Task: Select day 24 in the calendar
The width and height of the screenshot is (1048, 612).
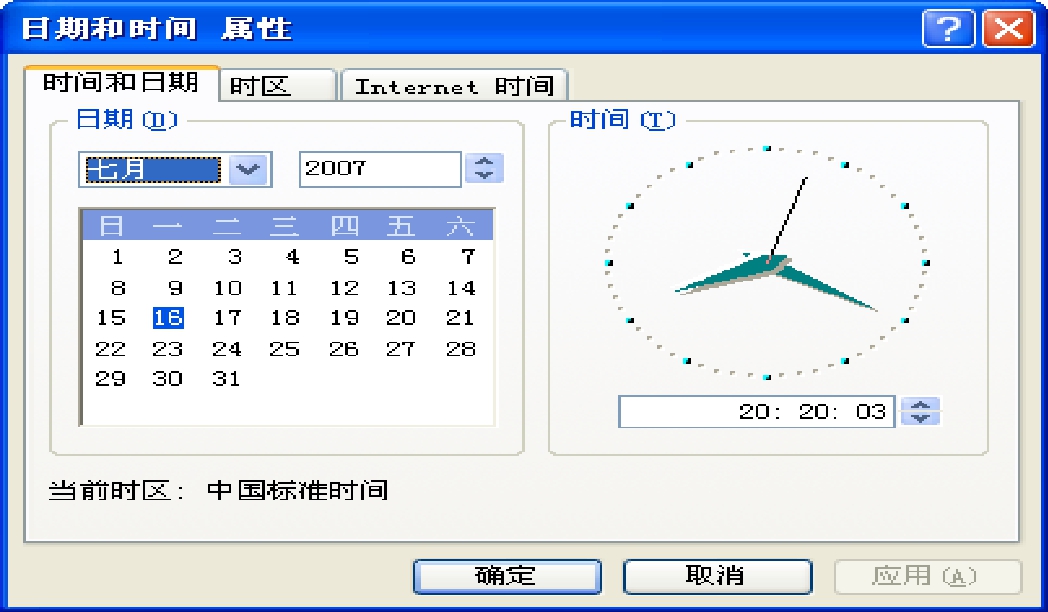Action: [227, 349]
